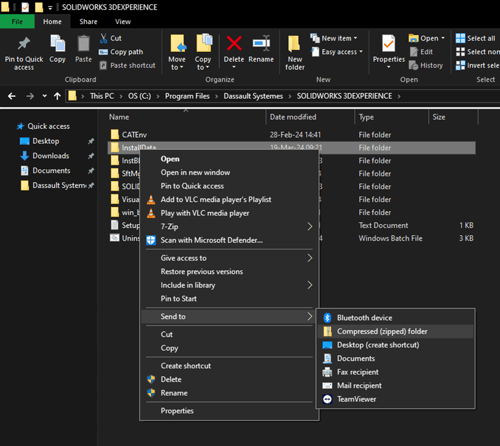The image size is (500, 446).
Task: Expand the Give access to submenu
Action: 310,258
